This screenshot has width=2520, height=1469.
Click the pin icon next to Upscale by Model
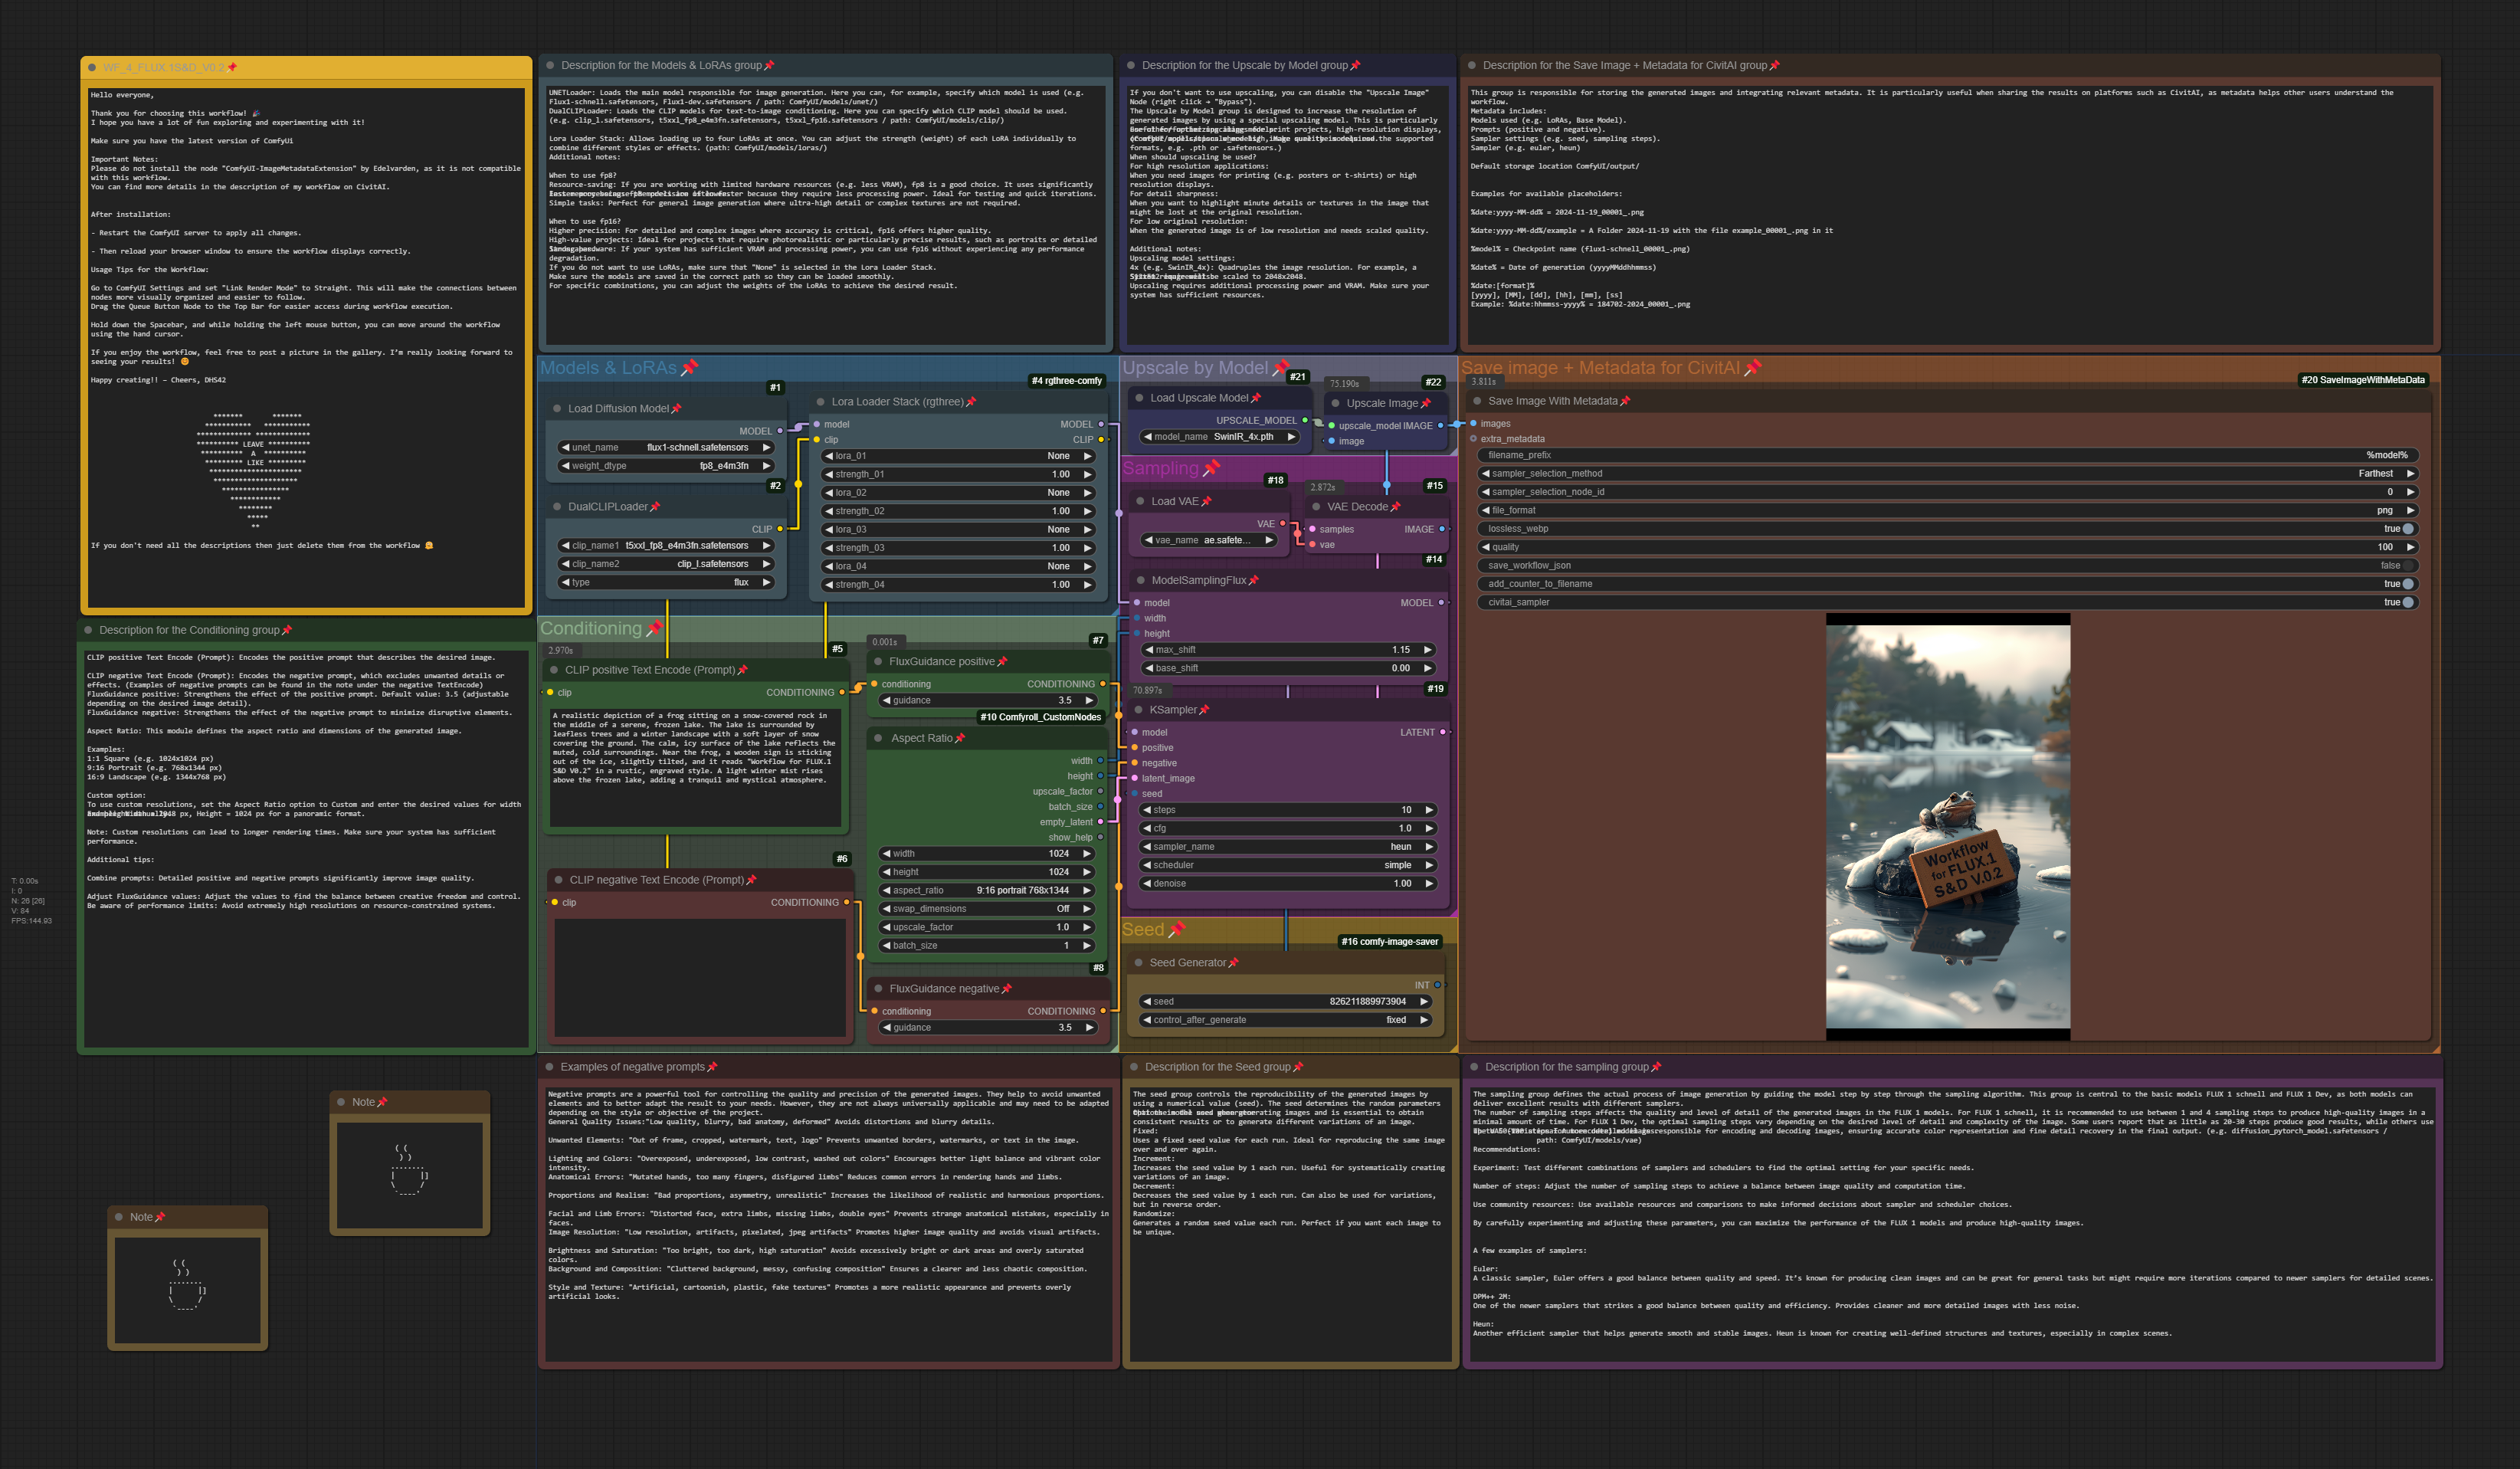(1281, 368)
